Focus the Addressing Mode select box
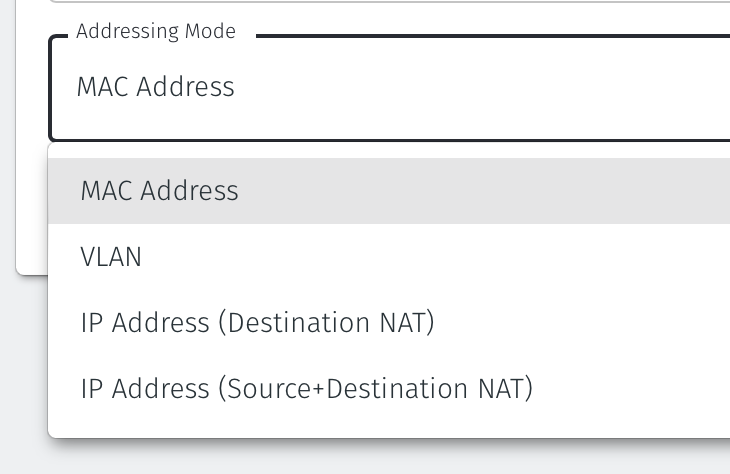The image size is (730, 474). 400,88
